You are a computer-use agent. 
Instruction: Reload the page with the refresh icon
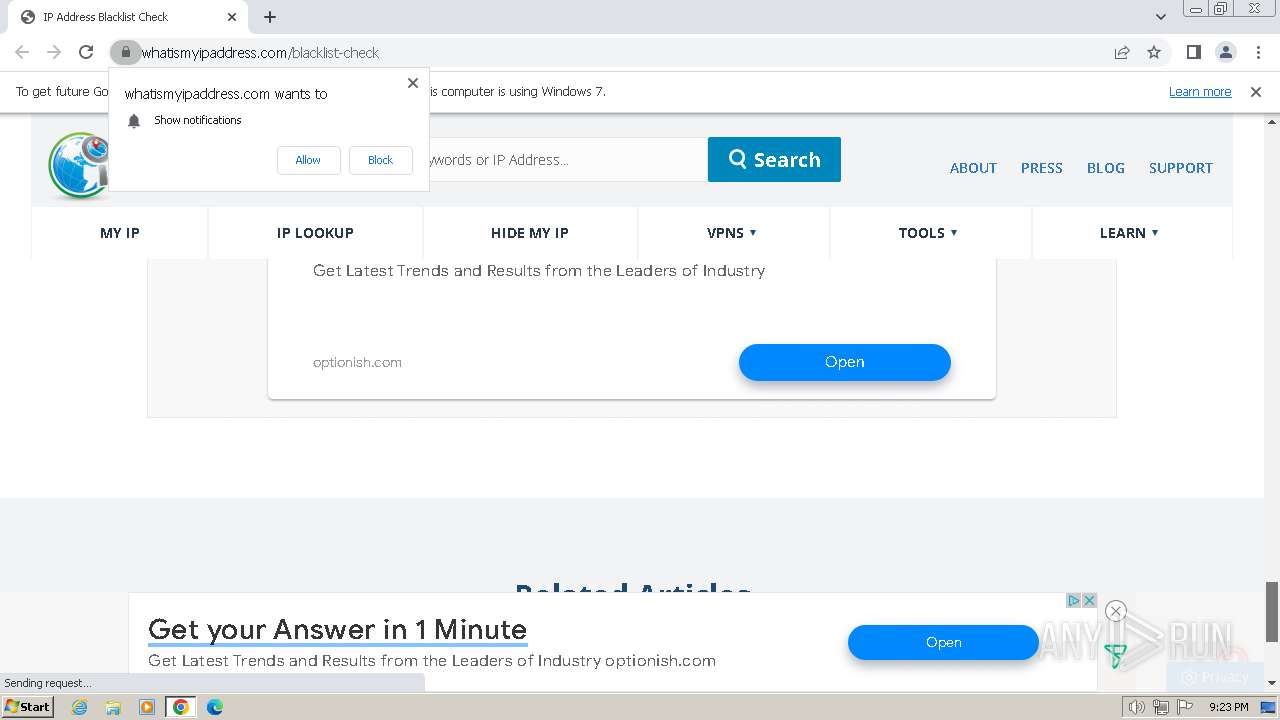[x=86, y=52]
